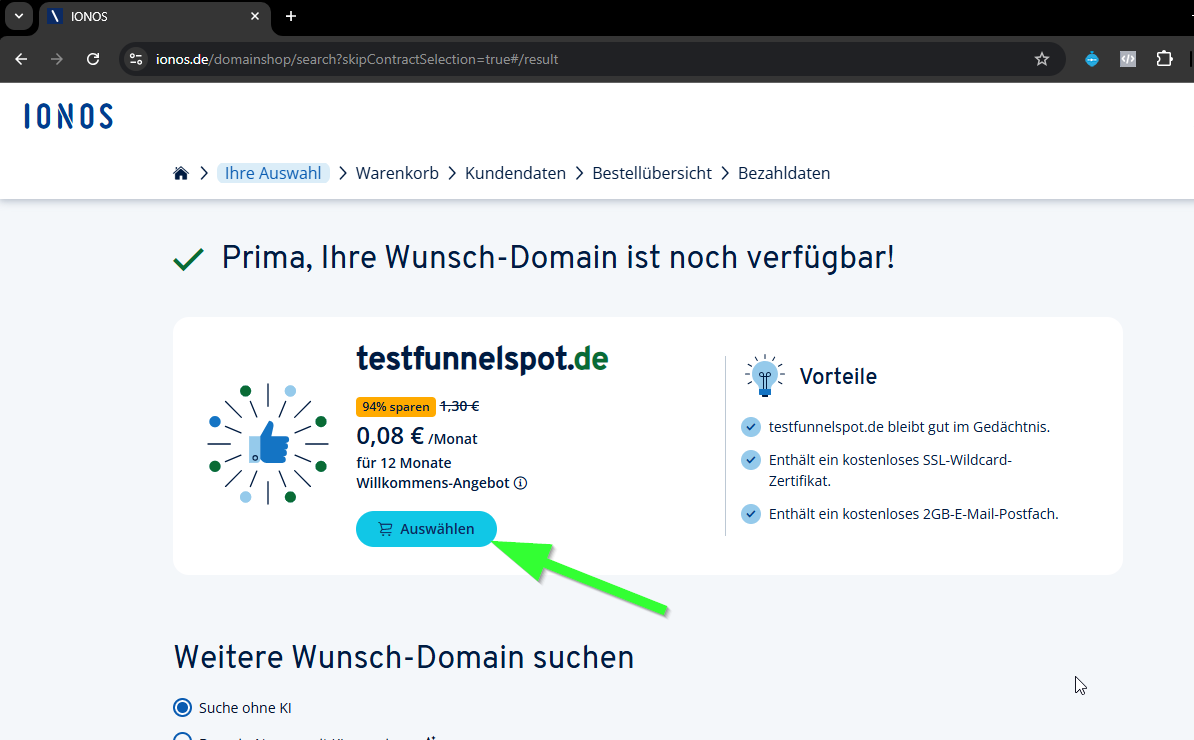View site information icon in address bar
1194x740 pixels.
click(136, 59)
